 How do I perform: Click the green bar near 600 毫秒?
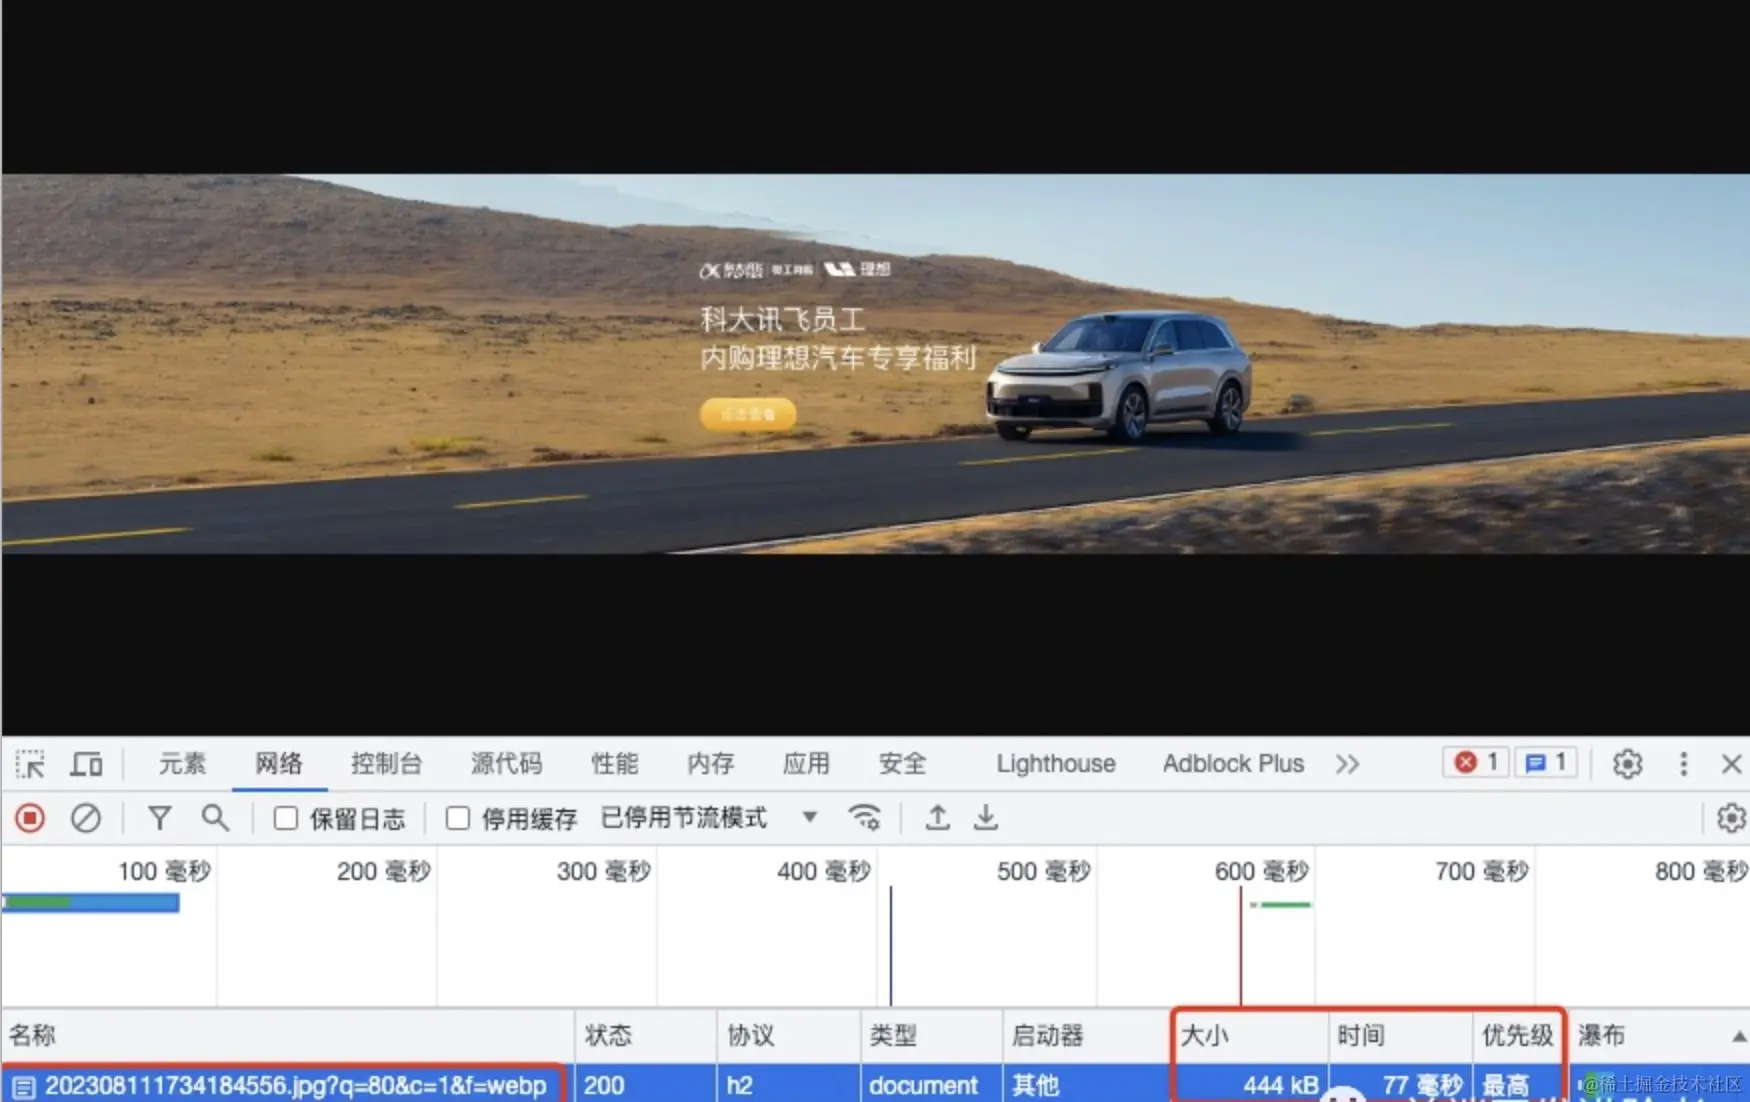tap(1285, 904)
